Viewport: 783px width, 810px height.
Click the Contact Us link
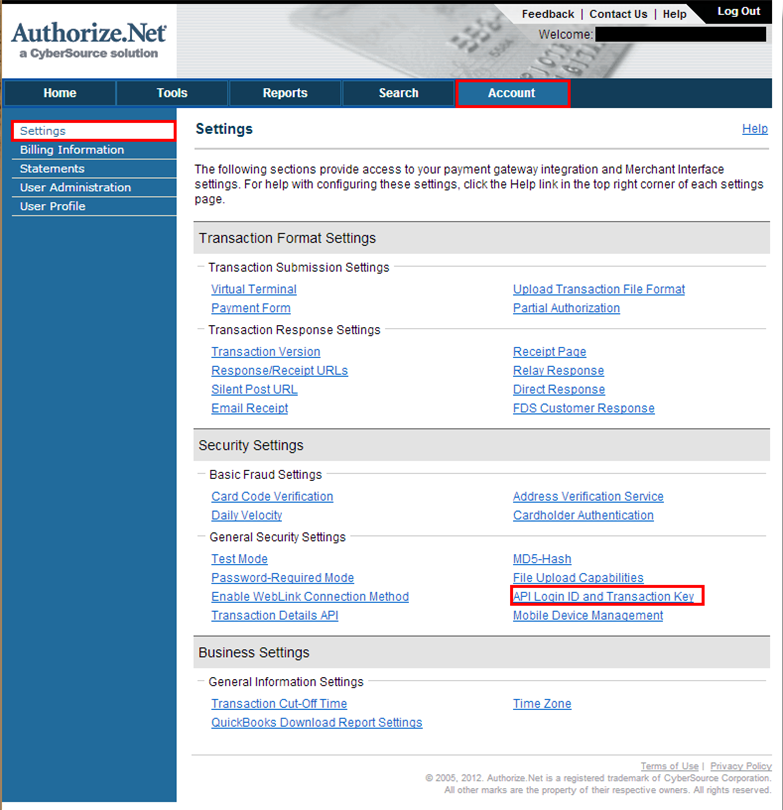[618, 14]
